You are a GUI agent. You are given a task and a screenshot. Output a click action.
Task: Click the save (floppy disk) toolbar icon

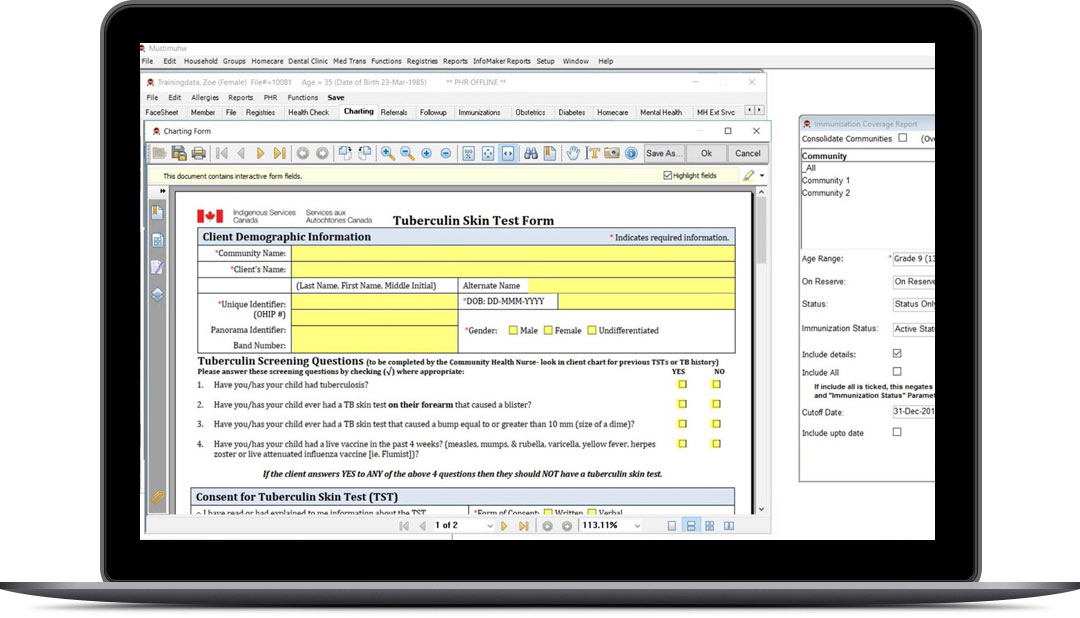click(179, 153)
